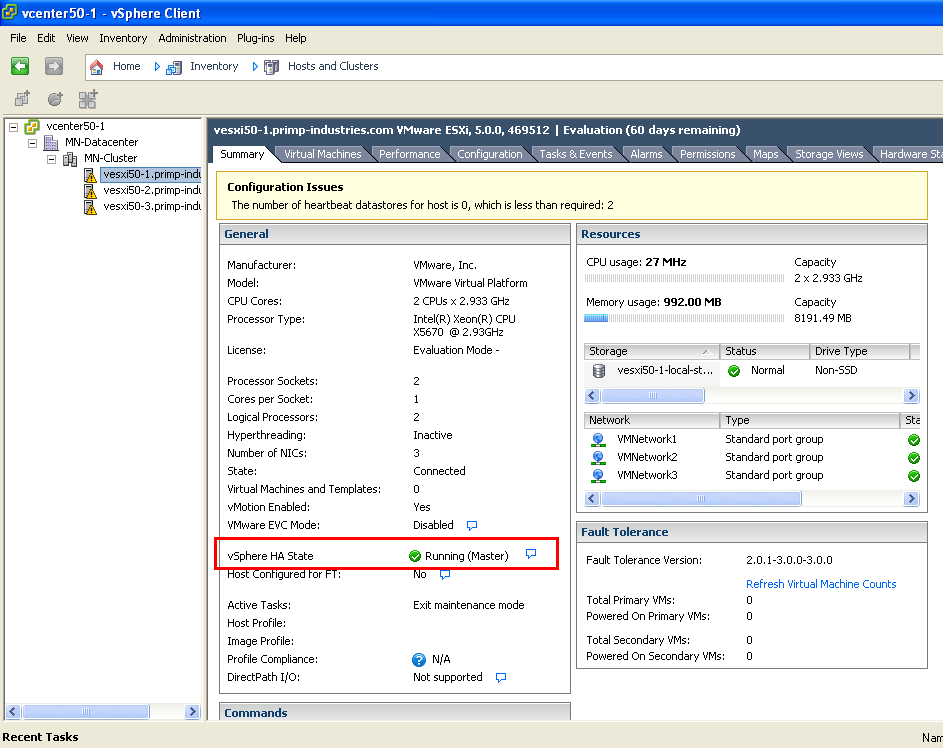Click the Refresh Virtual Machine Counts link

(820, 583)
